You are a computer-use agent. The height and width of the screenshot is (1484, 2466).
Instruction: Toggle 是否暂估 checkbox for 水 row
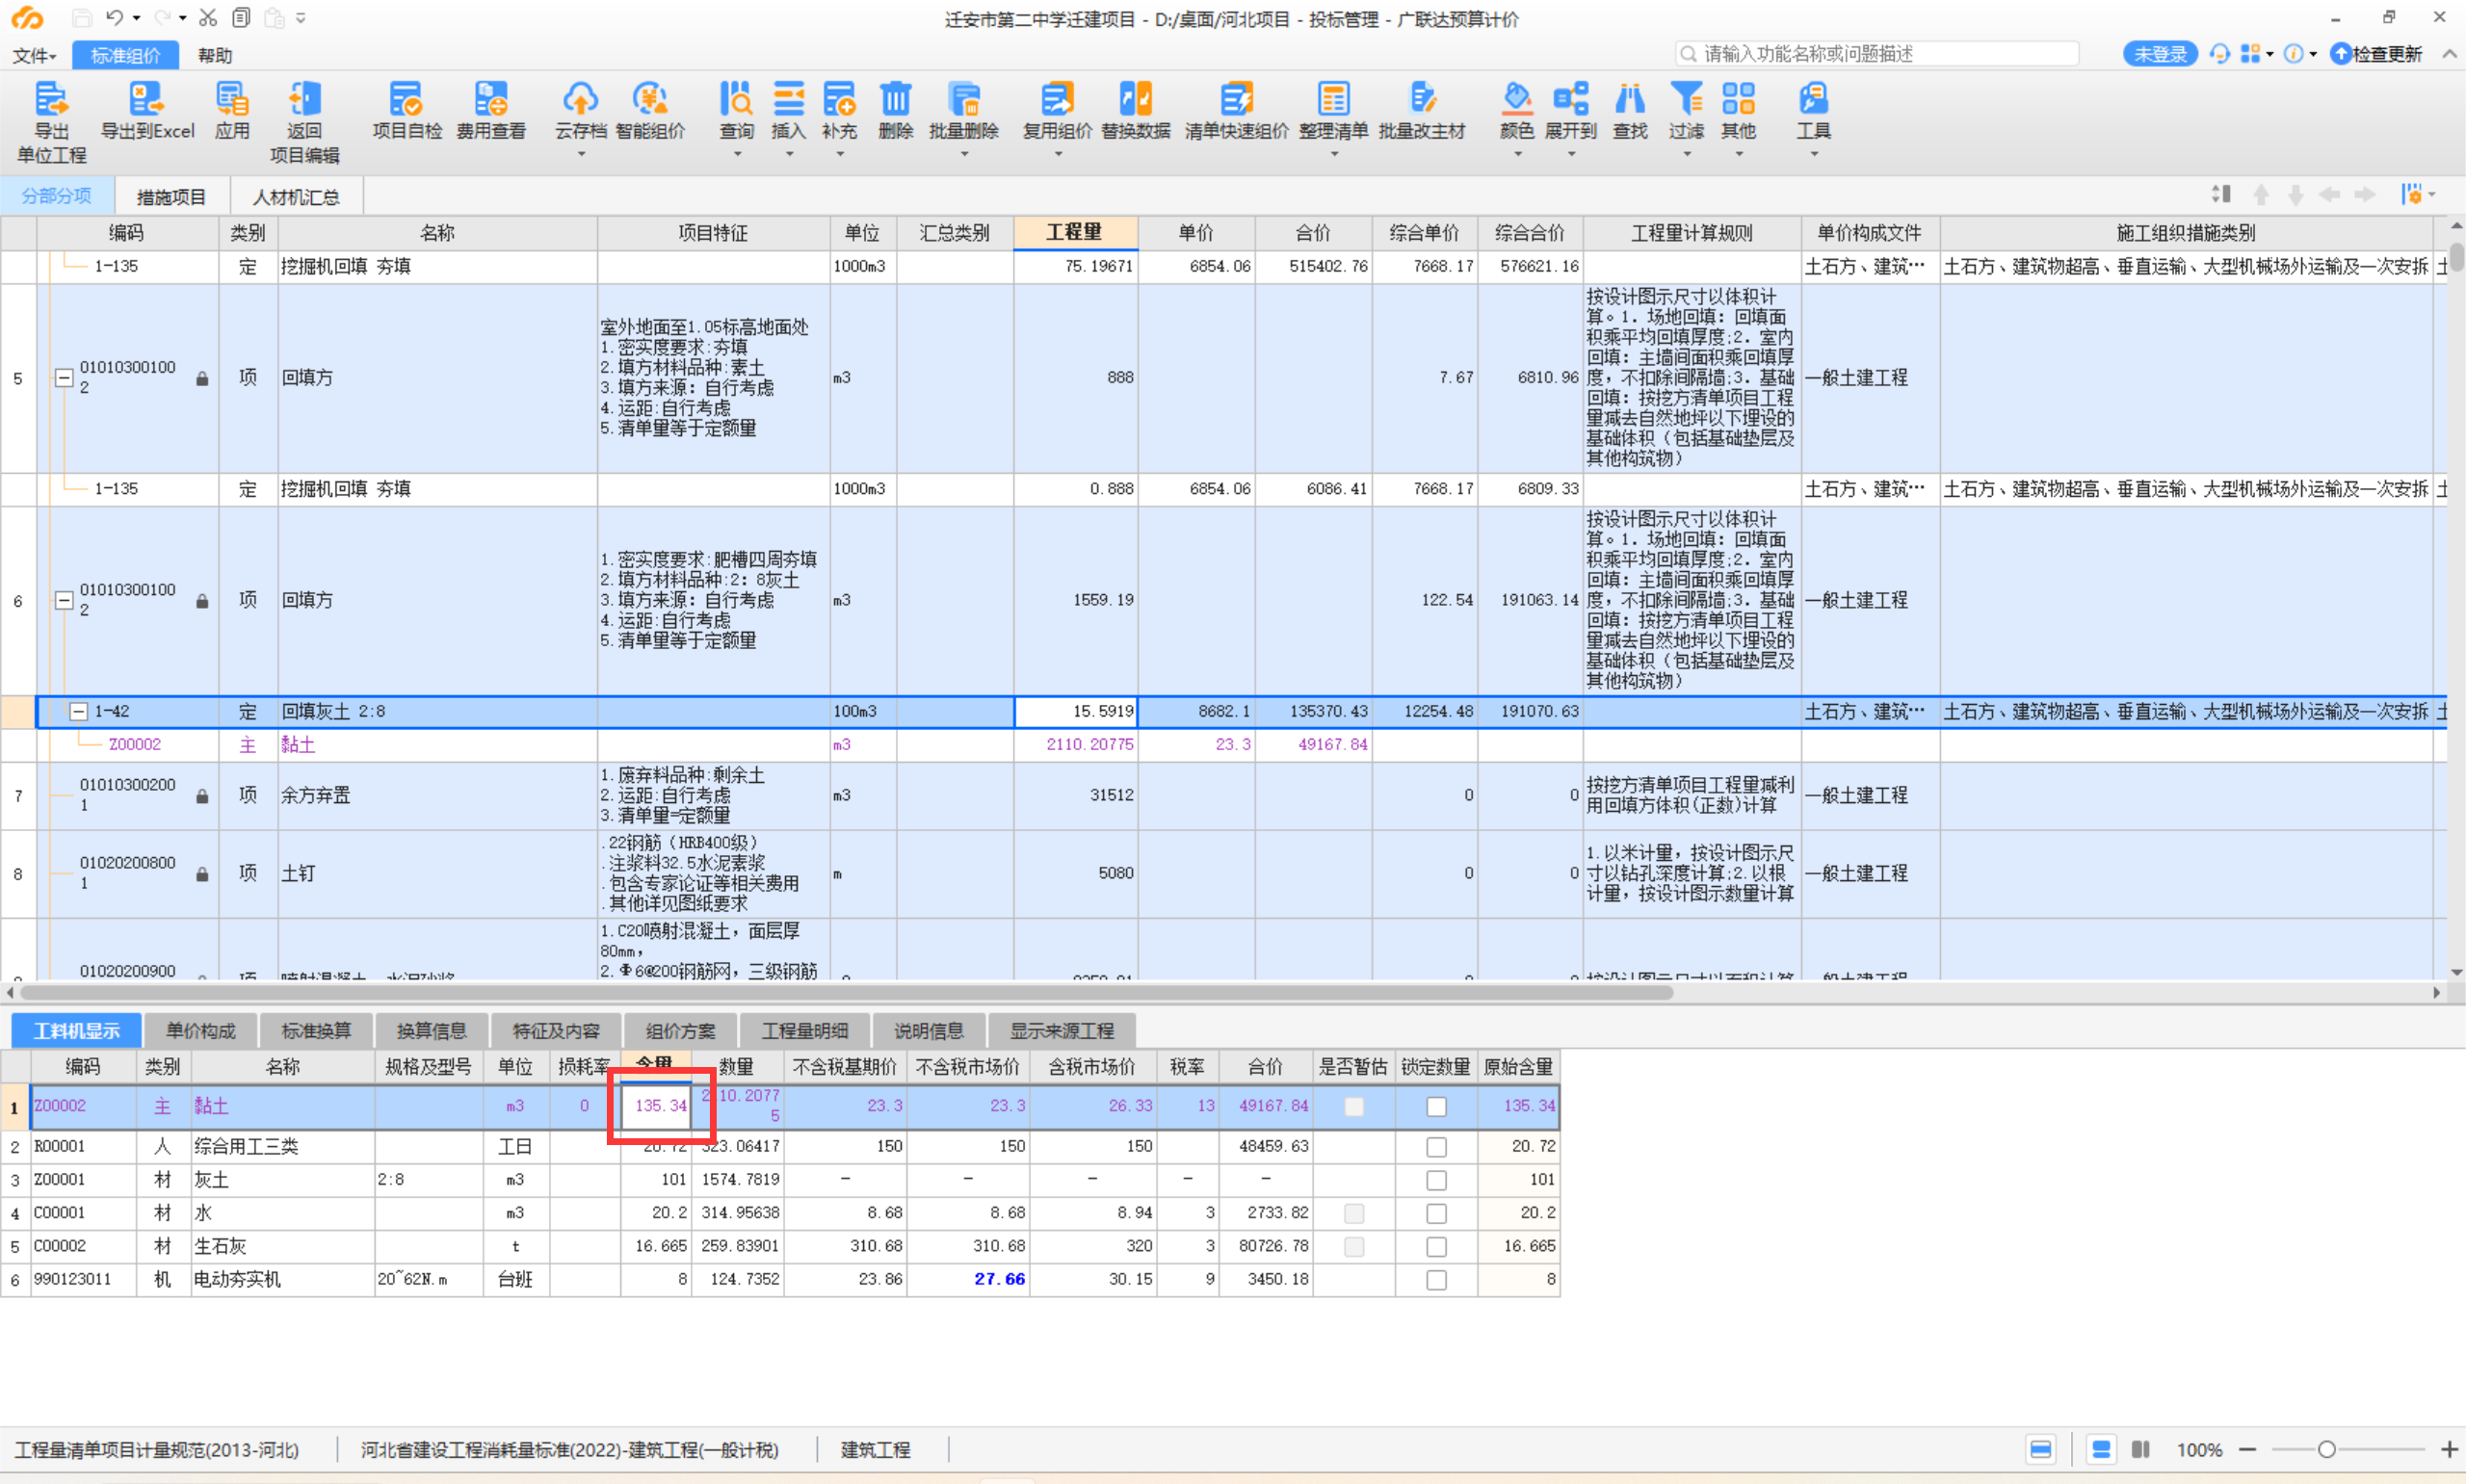pos(1354,1213)
